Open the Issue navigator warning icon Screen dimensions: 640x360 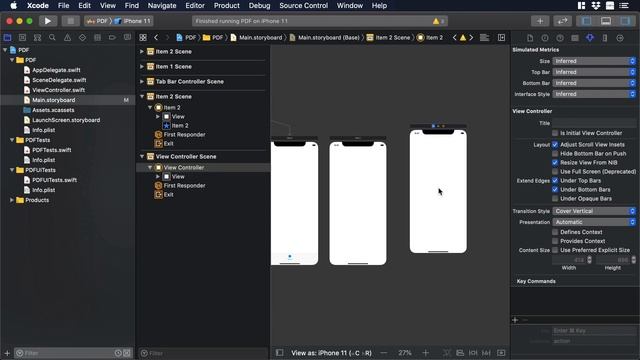tap(67, 38)
